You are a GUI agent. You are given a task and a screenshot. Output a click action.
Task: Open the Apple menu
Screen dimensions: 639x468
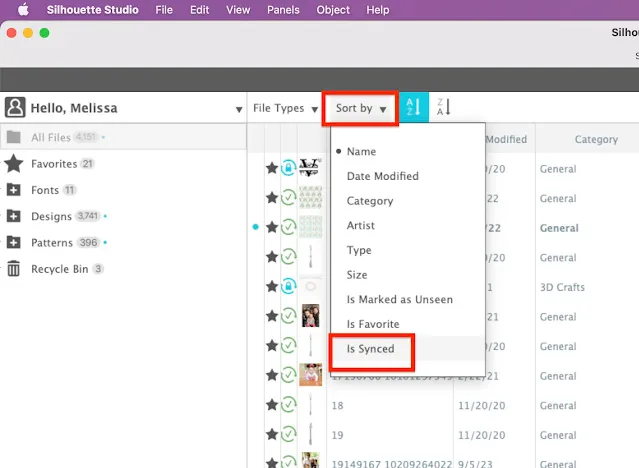(23, 9)
